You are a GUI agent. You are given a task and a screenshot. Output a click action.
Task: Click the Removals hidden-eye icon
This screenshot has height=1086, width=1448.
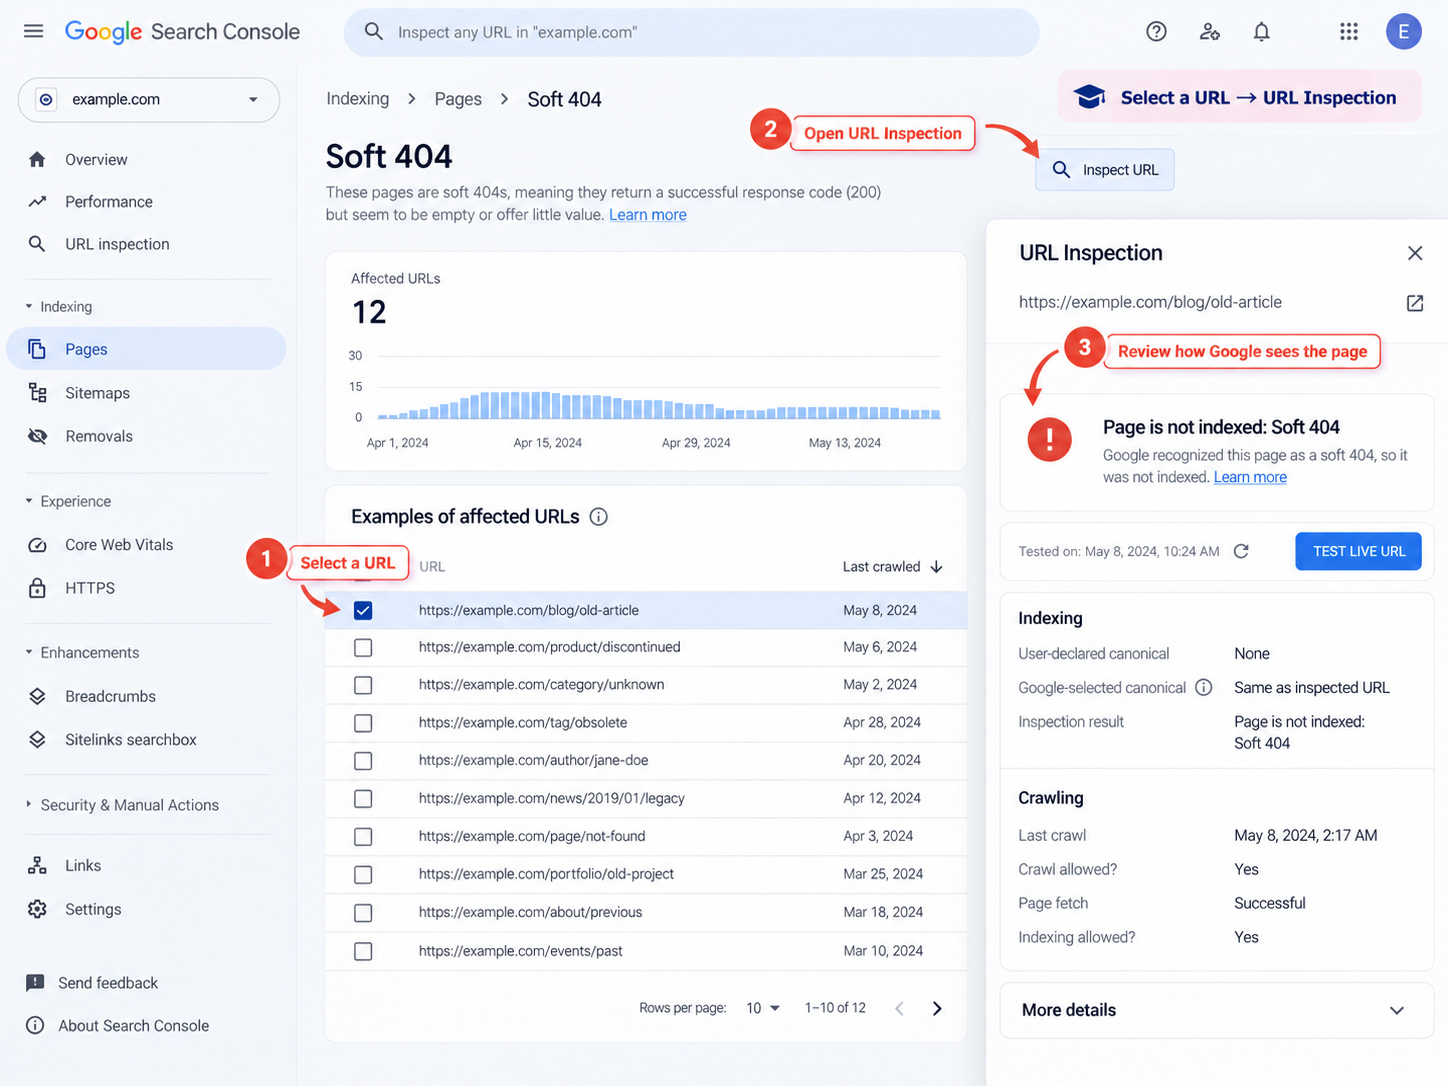point(37,436)
